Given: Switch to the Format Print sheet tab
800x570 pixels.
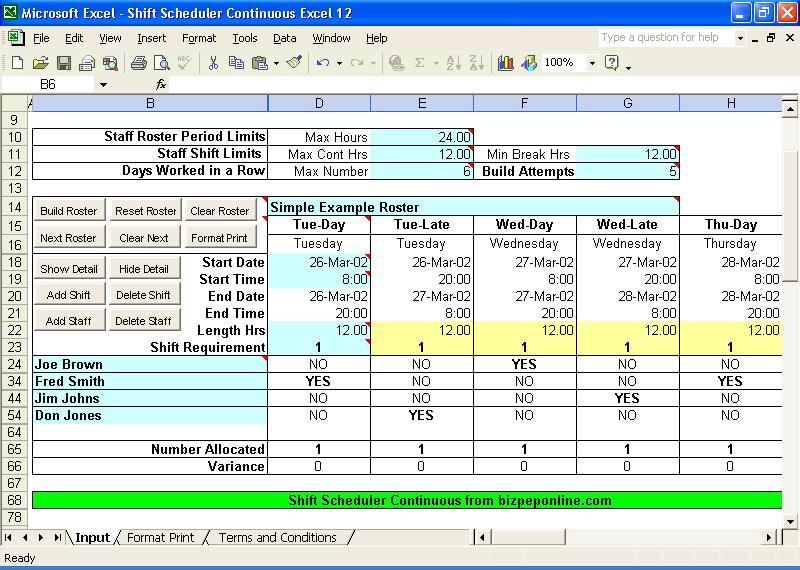Looking at the screenshot, I should [x=160, y=538].
